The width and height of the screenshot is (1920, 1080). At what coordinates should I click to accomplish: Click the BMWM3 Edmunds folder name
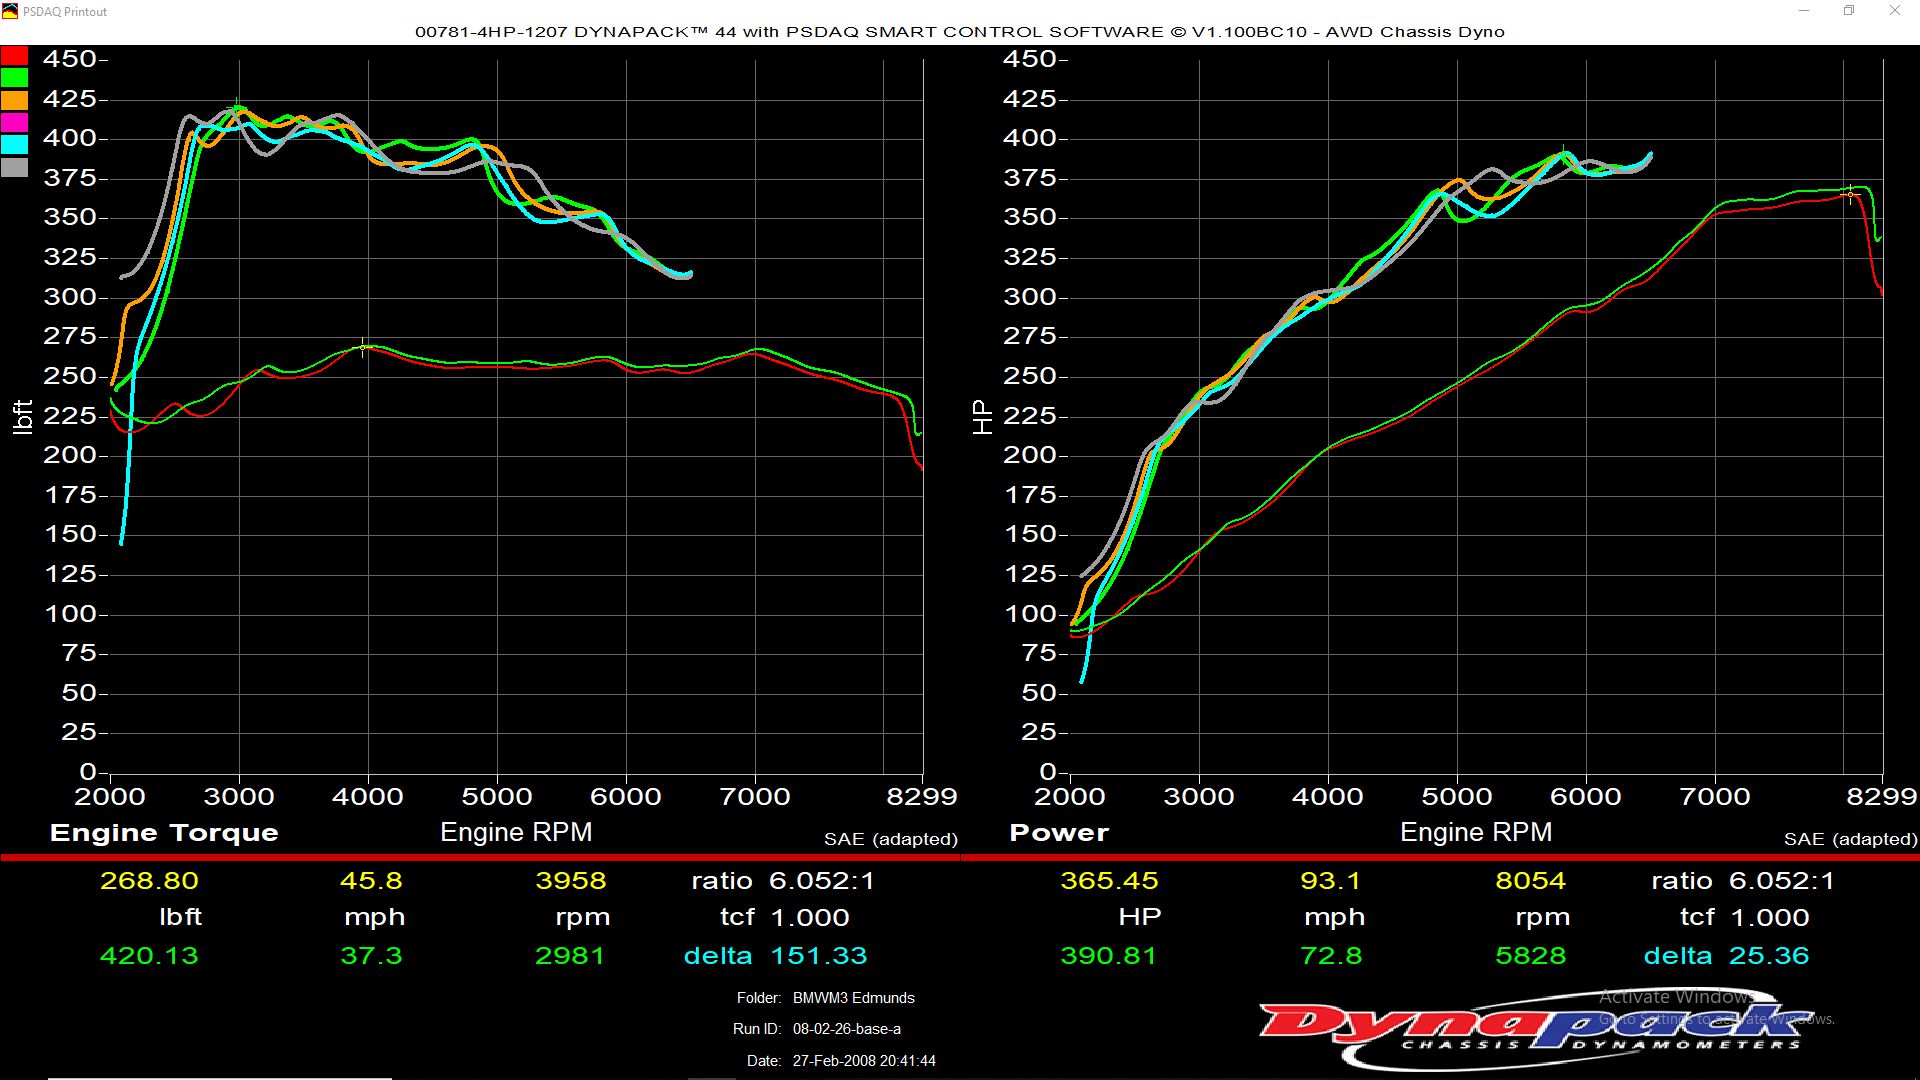[853, 998]
